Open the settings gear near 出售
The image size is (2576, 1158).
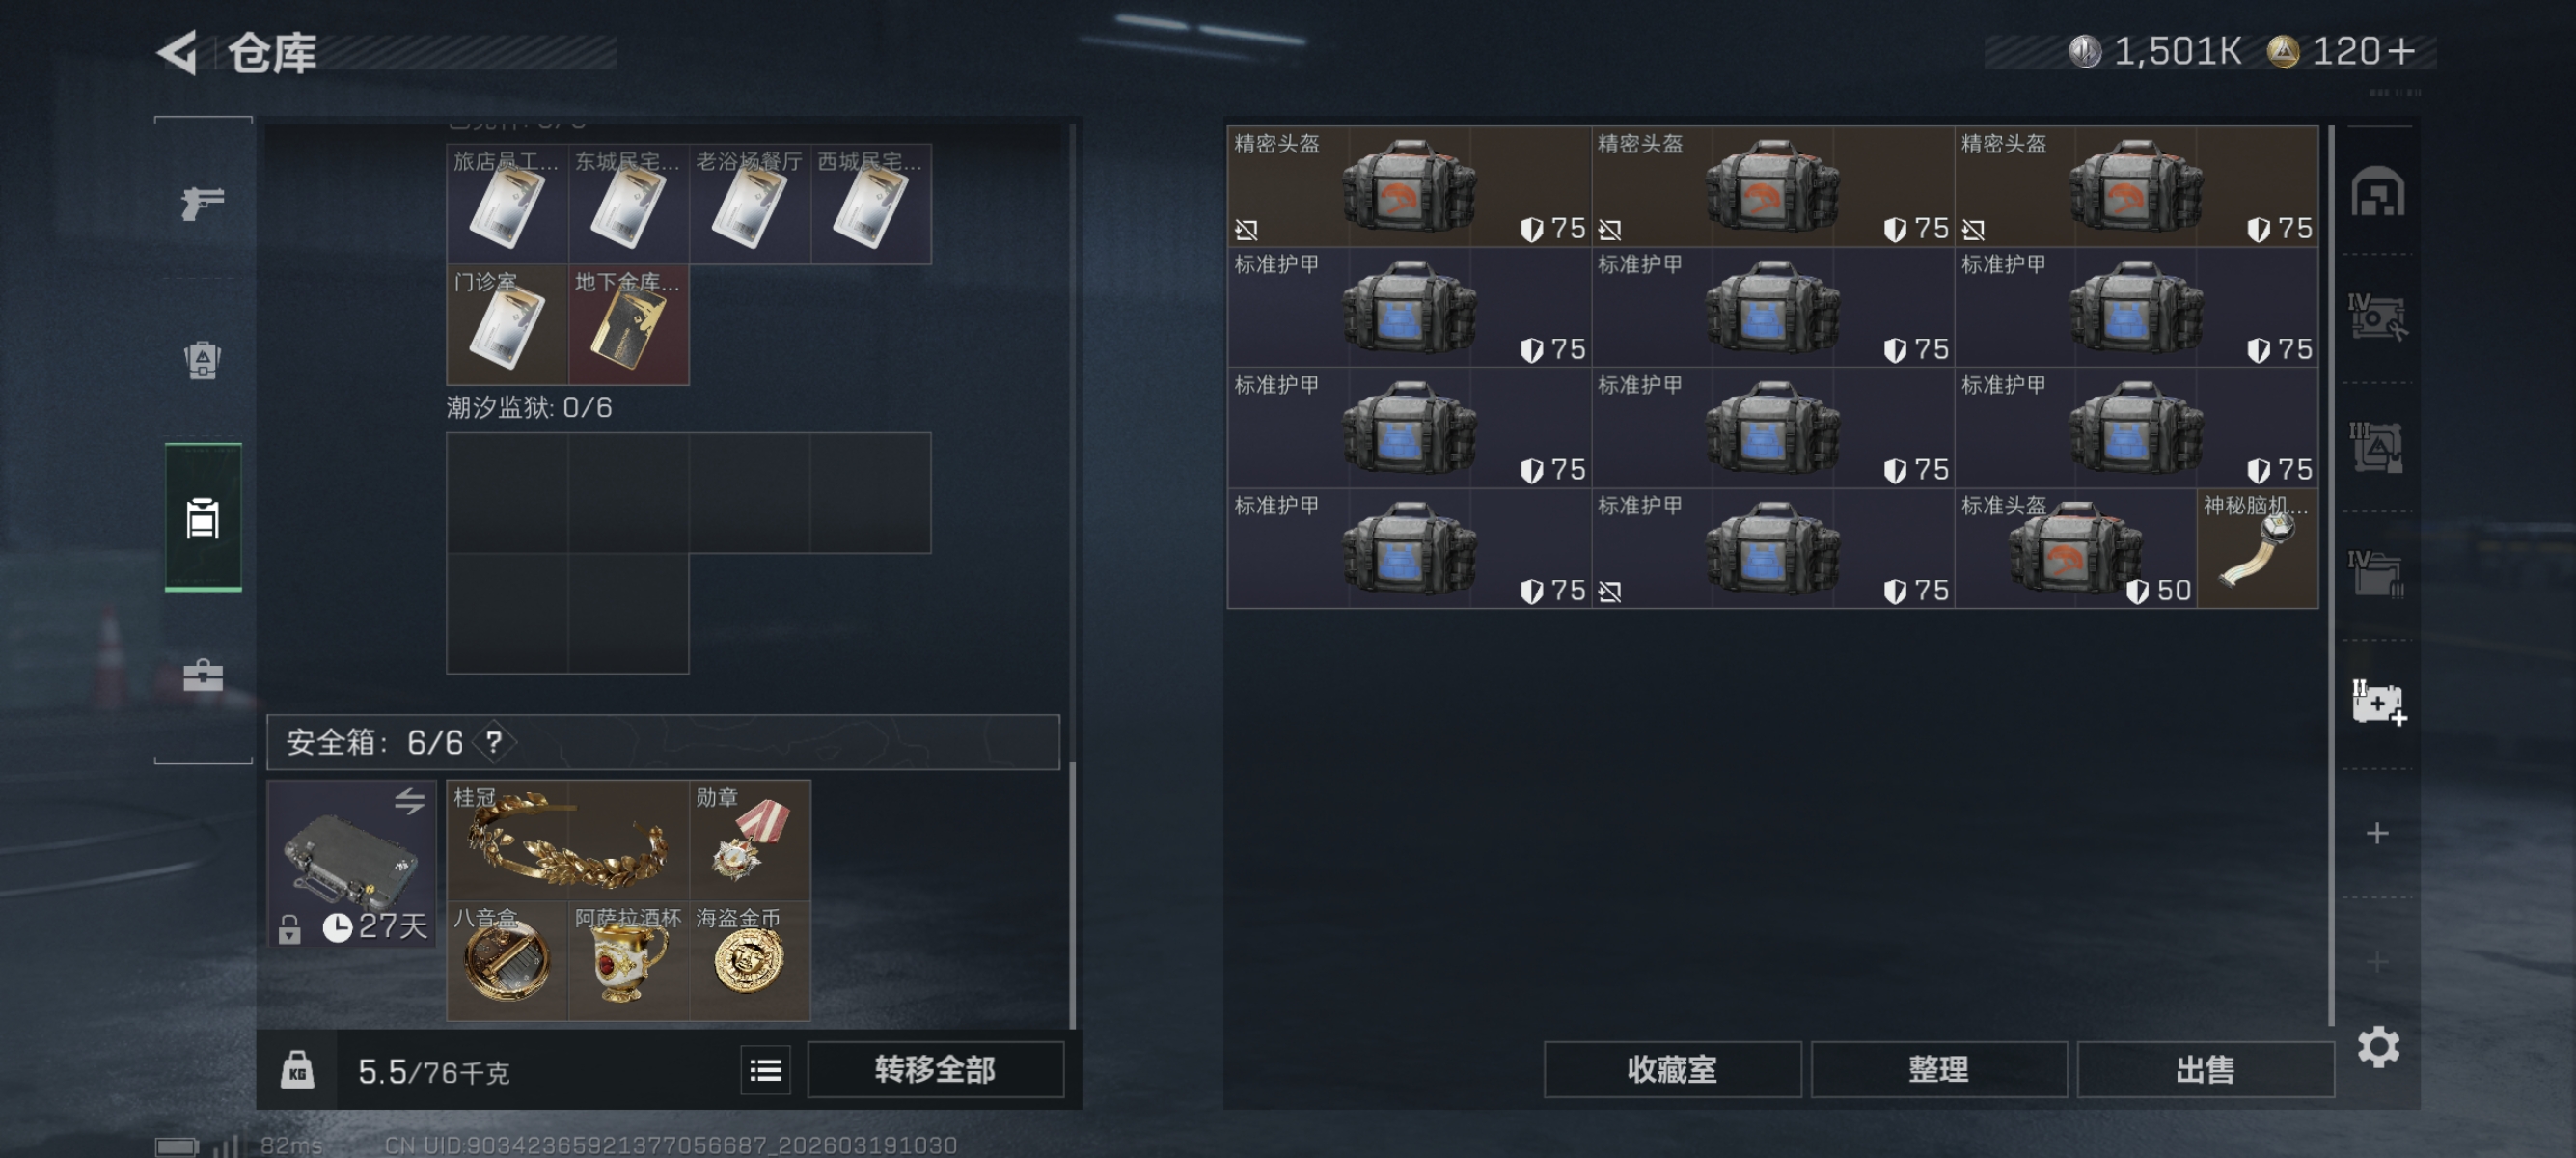click(2378, 1047)
